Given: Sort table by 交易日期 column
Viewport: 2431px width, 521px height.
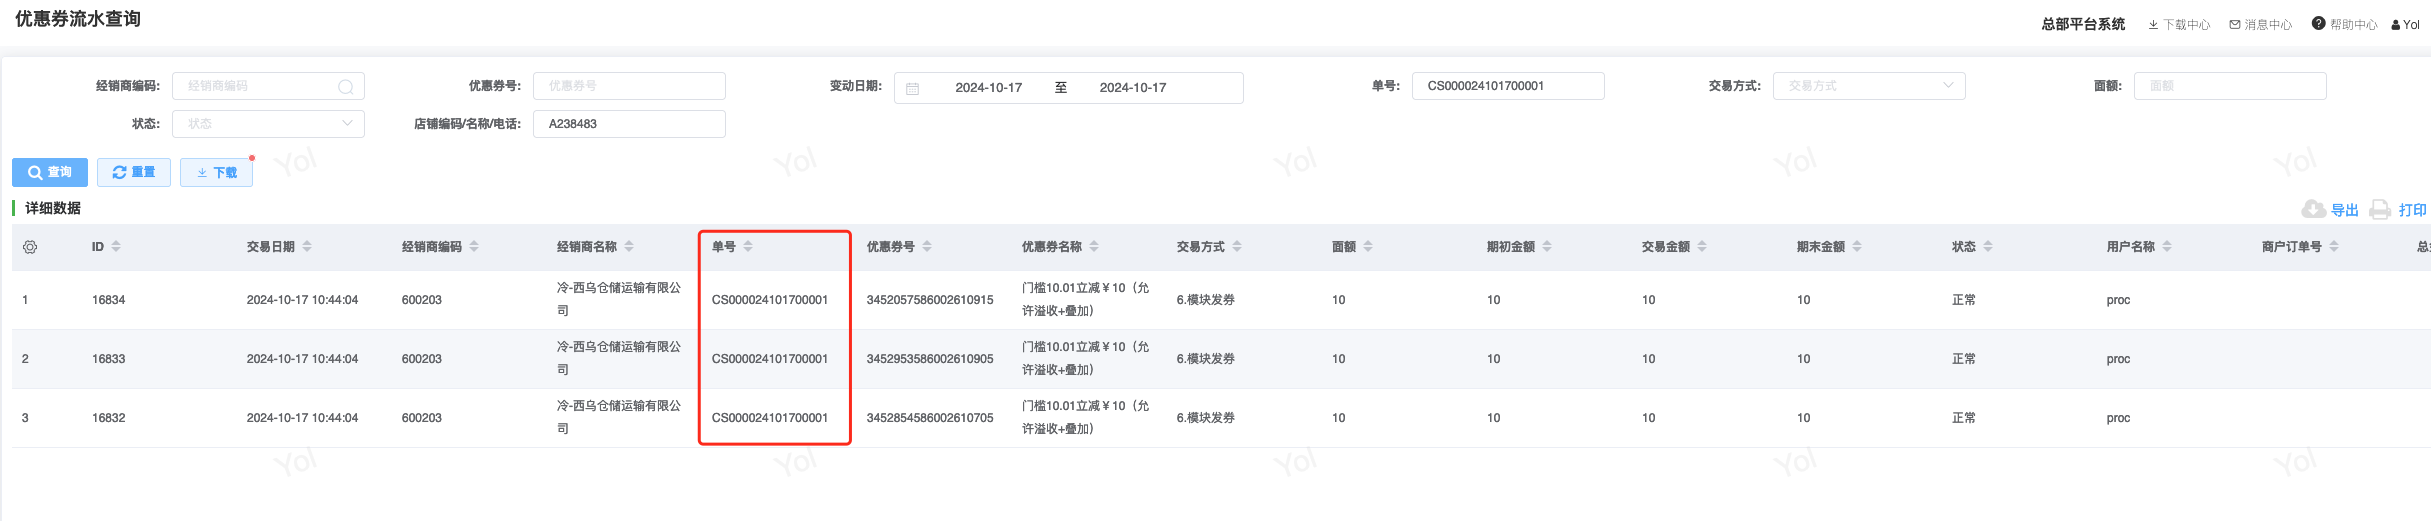Looking at the screenshot, I should [x=307, y=246].
